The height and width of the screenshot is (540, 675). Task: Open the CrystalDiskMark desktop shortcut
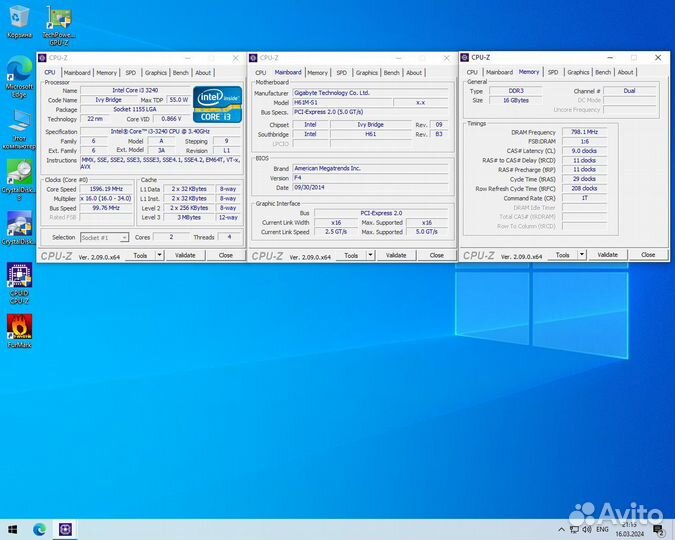tap(19, 228)
